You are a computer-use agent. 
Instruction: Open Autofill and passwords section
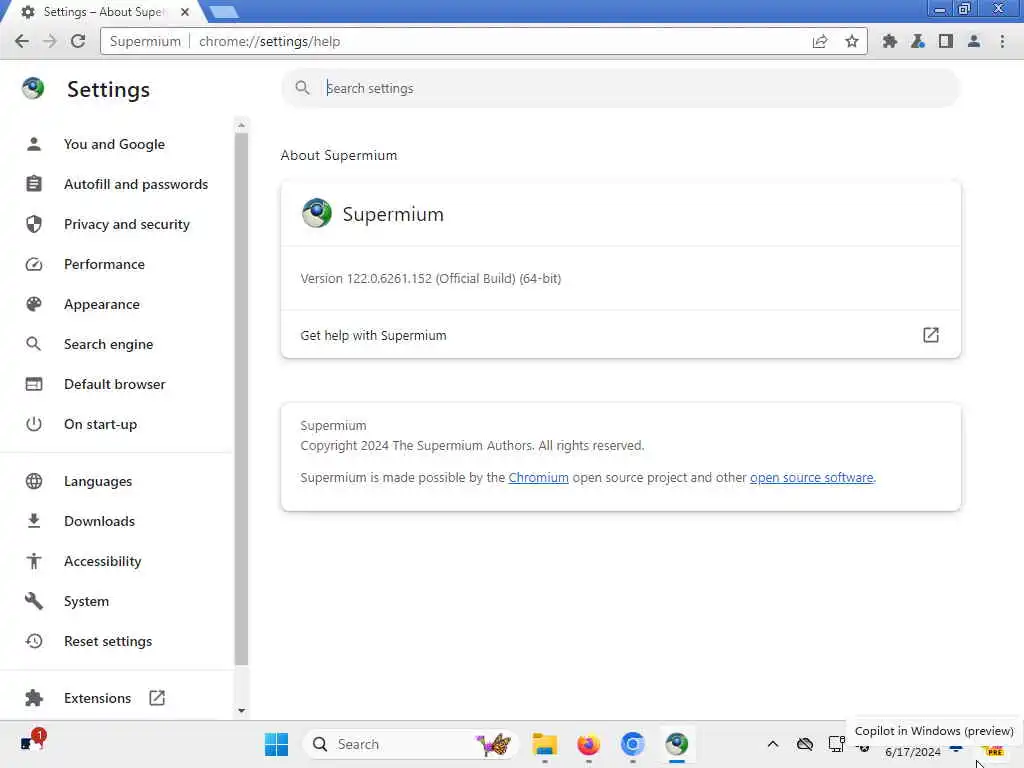pos(136,184)
